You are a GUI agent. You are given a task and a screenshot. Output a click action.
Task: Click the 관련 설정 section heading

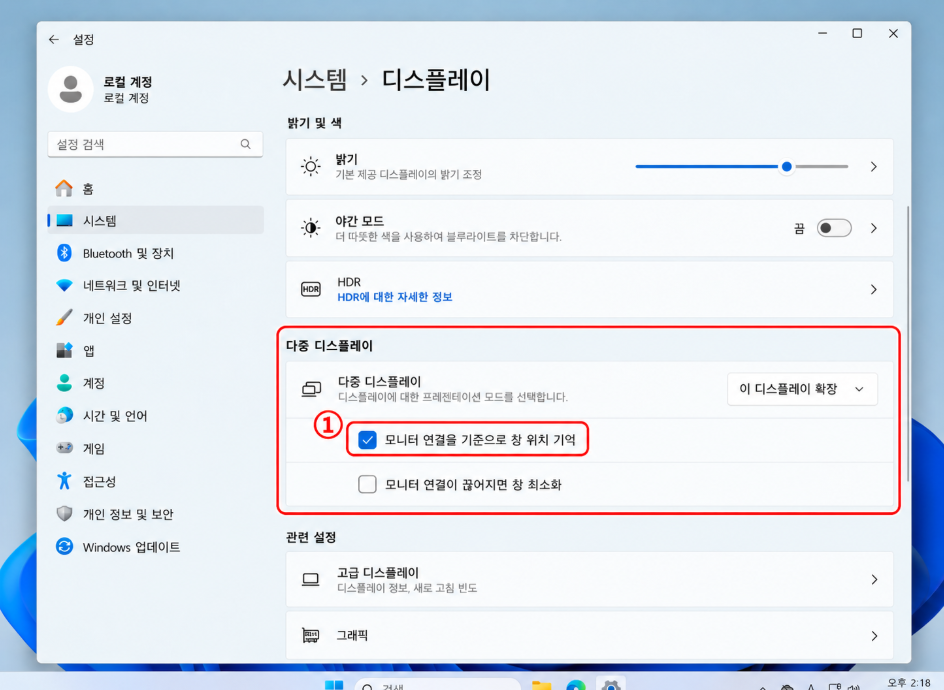tap(311, 537)
